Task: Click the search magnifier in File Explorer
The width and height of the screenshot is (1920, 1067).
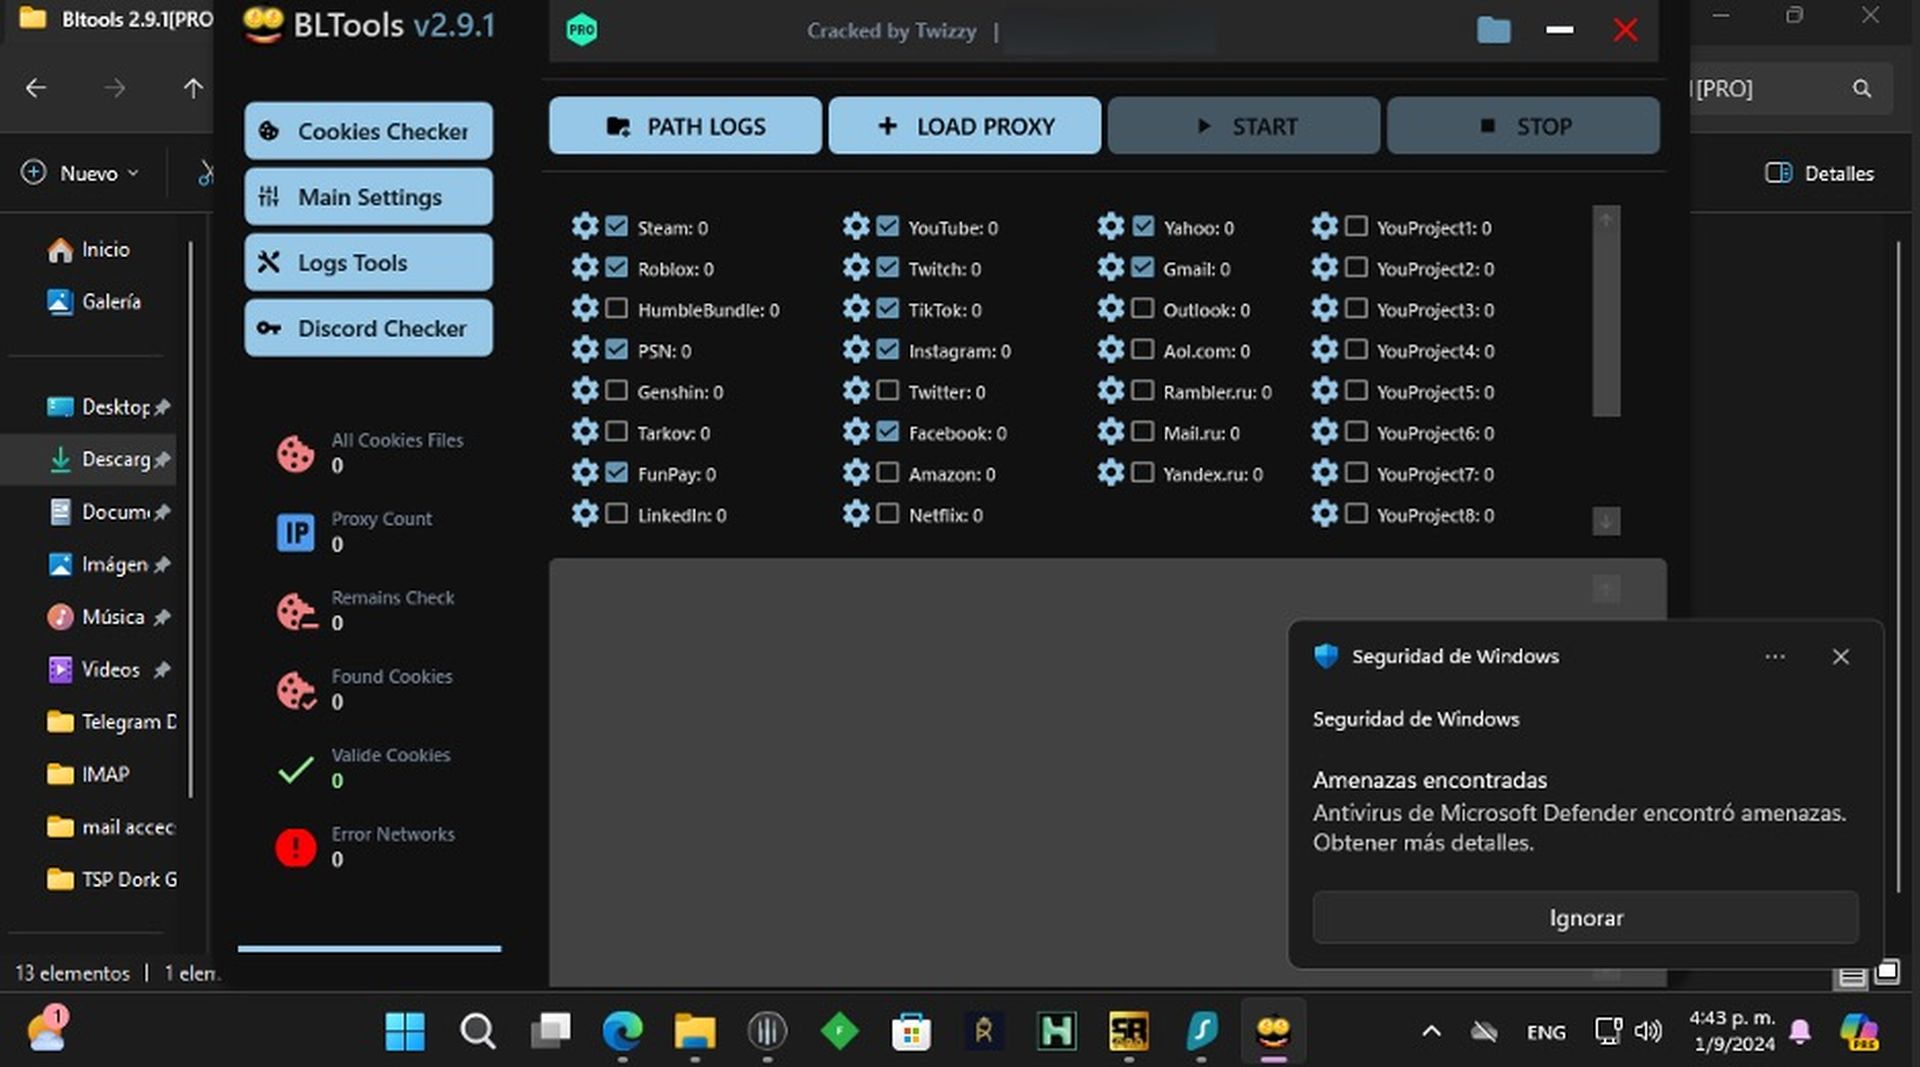Action: (1861, 88)
